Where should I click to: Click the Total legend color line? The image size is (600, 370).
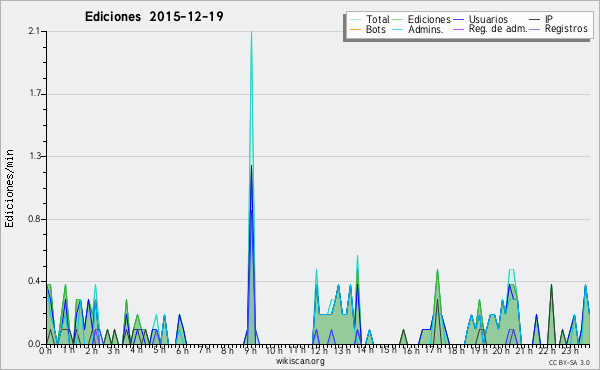tap(355, 20)
